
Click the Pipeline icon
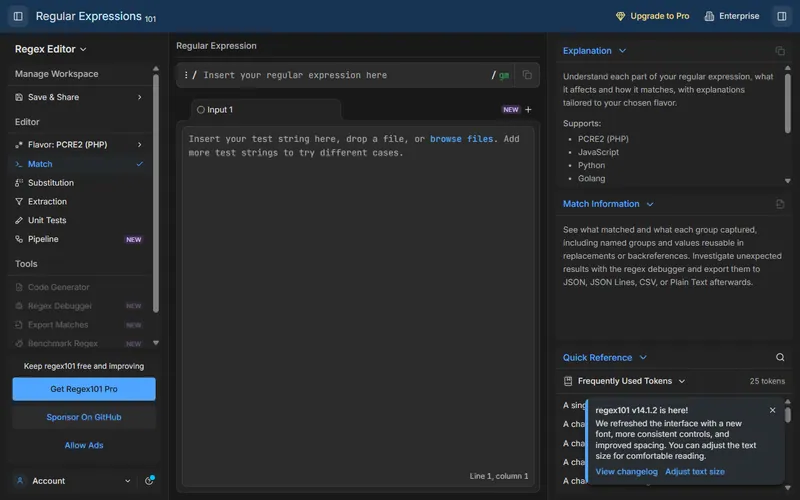[19, 239]
